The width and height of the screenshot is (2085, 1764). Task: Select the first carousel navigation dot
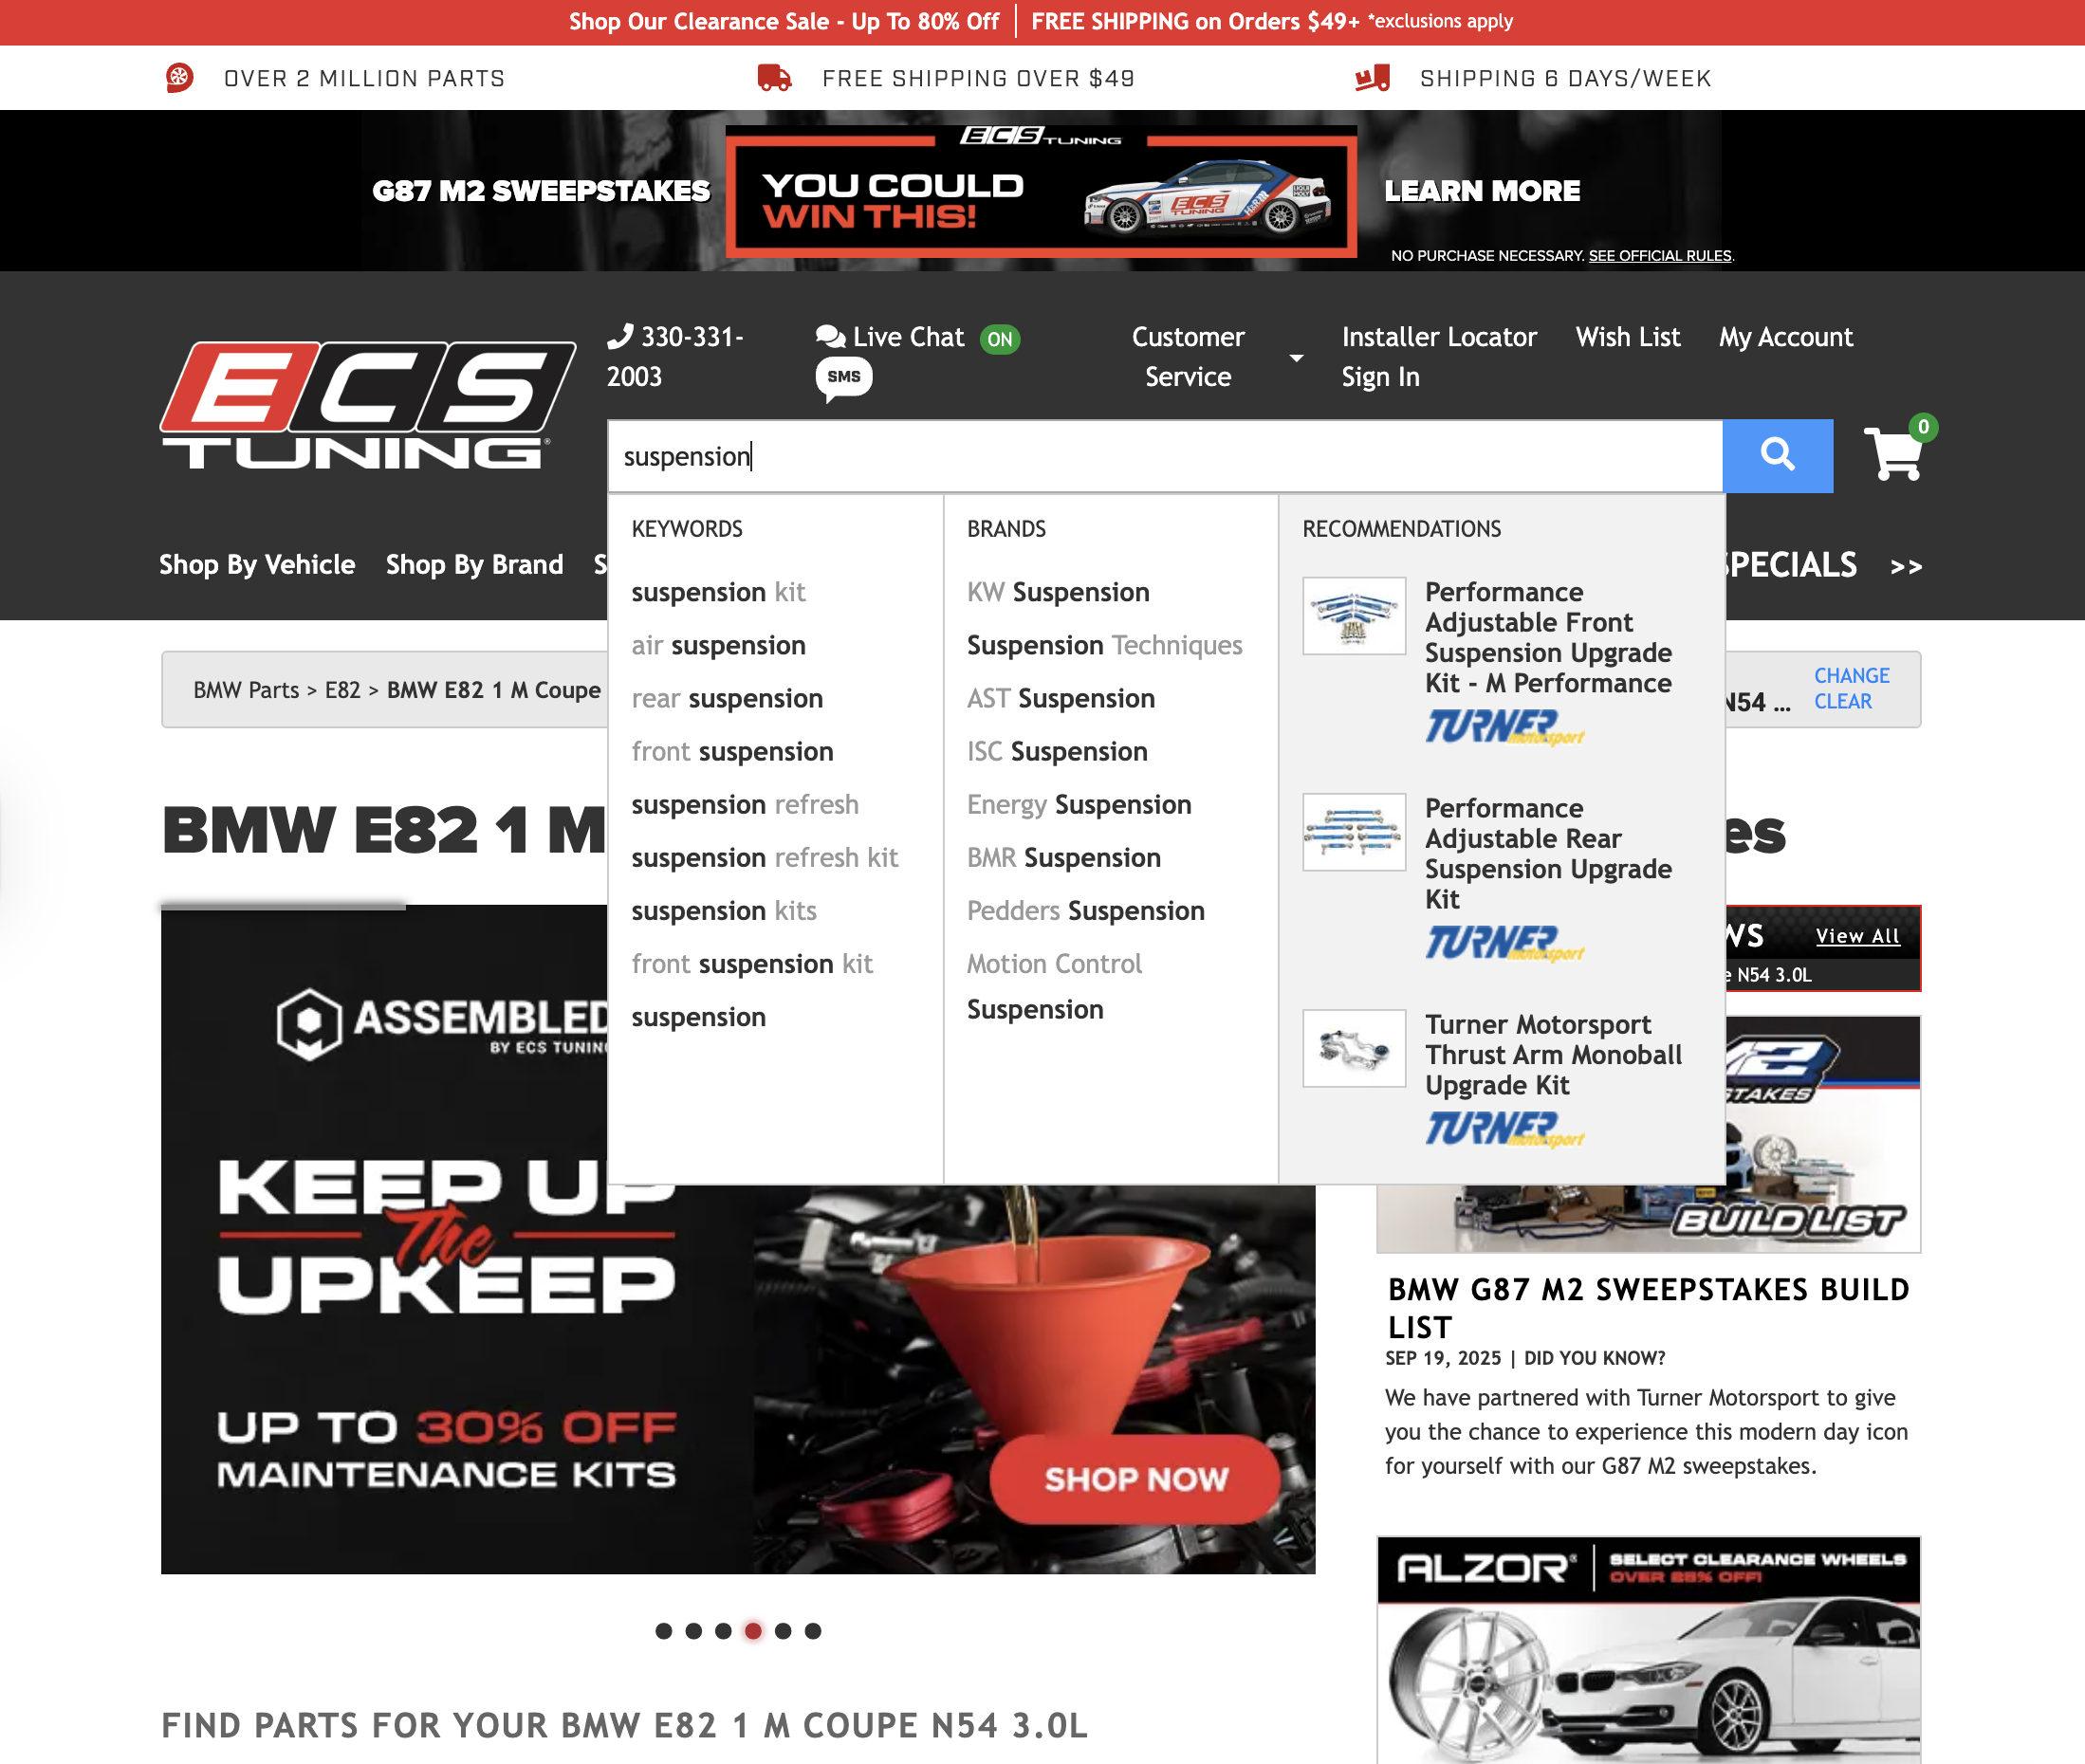tap(663, 1631)
